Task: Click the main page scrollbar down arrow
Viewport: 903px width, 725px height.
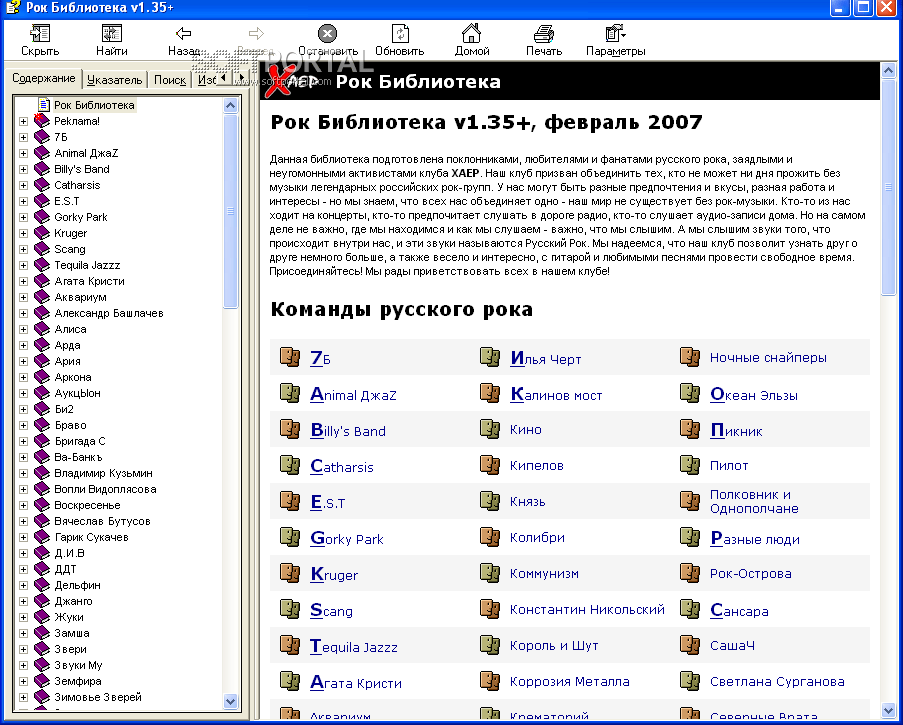Action: [x=889, y=709]
